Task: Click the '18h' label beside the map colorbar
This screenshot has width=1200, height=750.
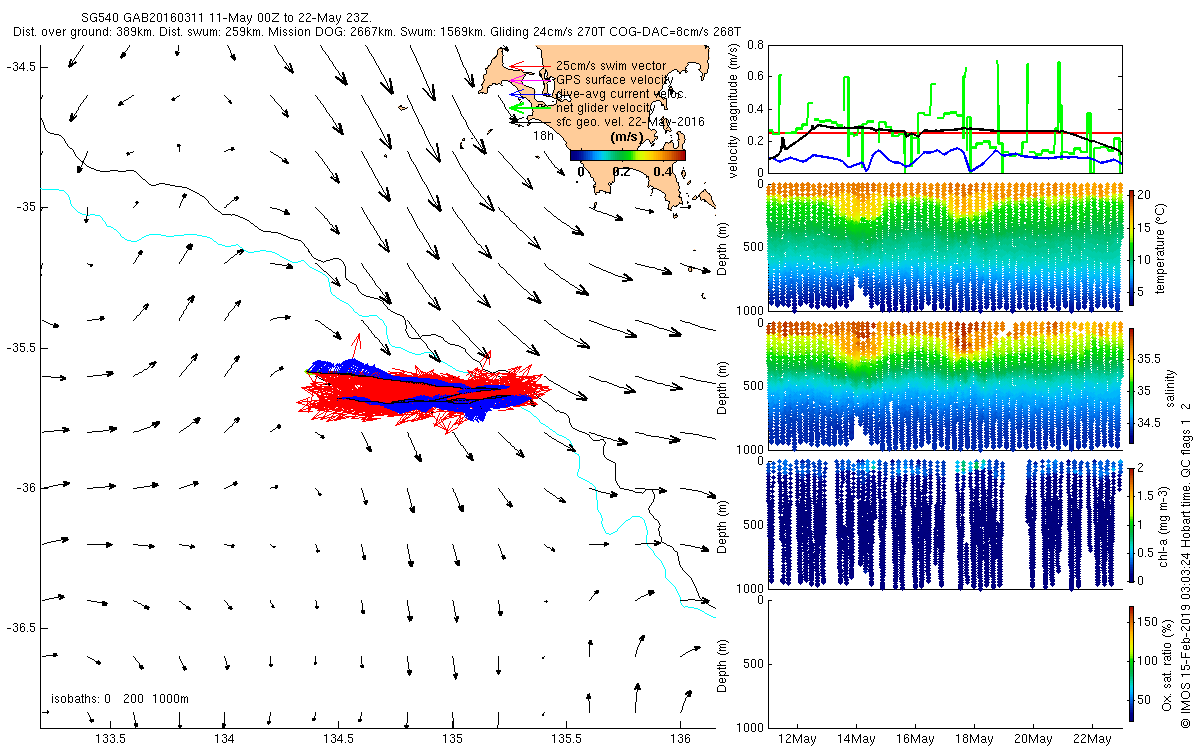Action: pyautogui.click(x=543, y=135)
